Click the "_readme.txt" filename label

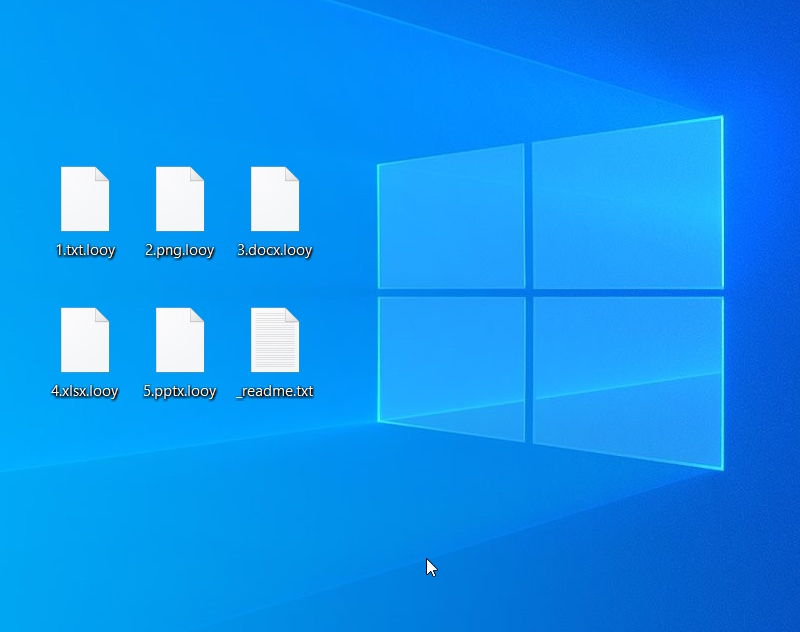pos(275,391)
